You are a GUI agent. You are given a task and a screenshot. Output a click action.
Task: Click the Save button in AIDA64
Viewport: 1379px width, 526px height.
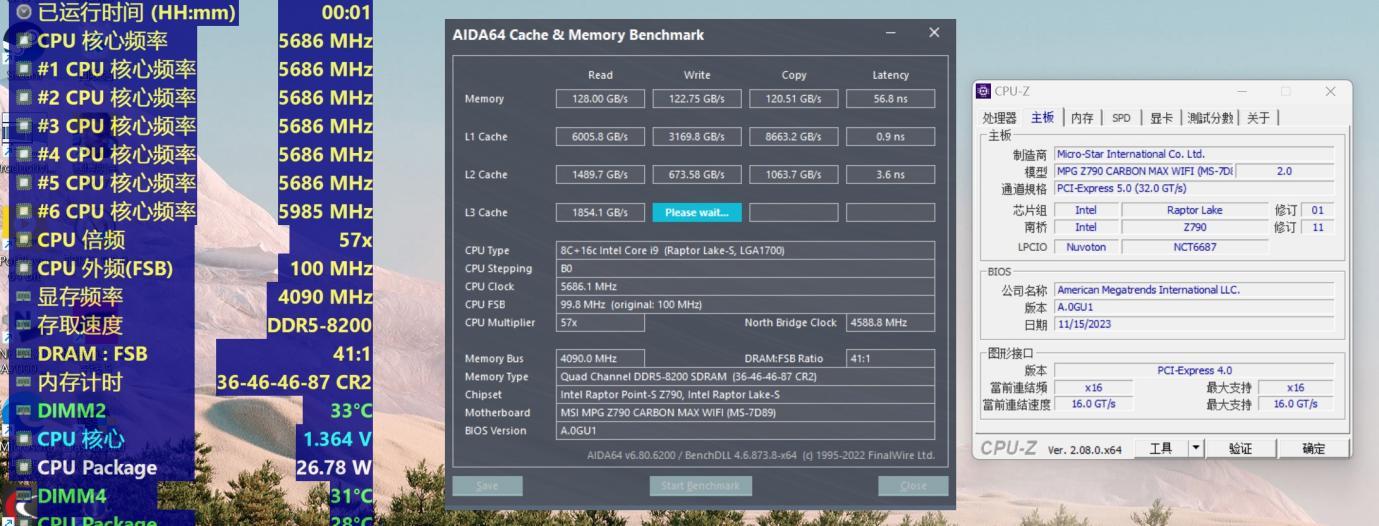487,486
